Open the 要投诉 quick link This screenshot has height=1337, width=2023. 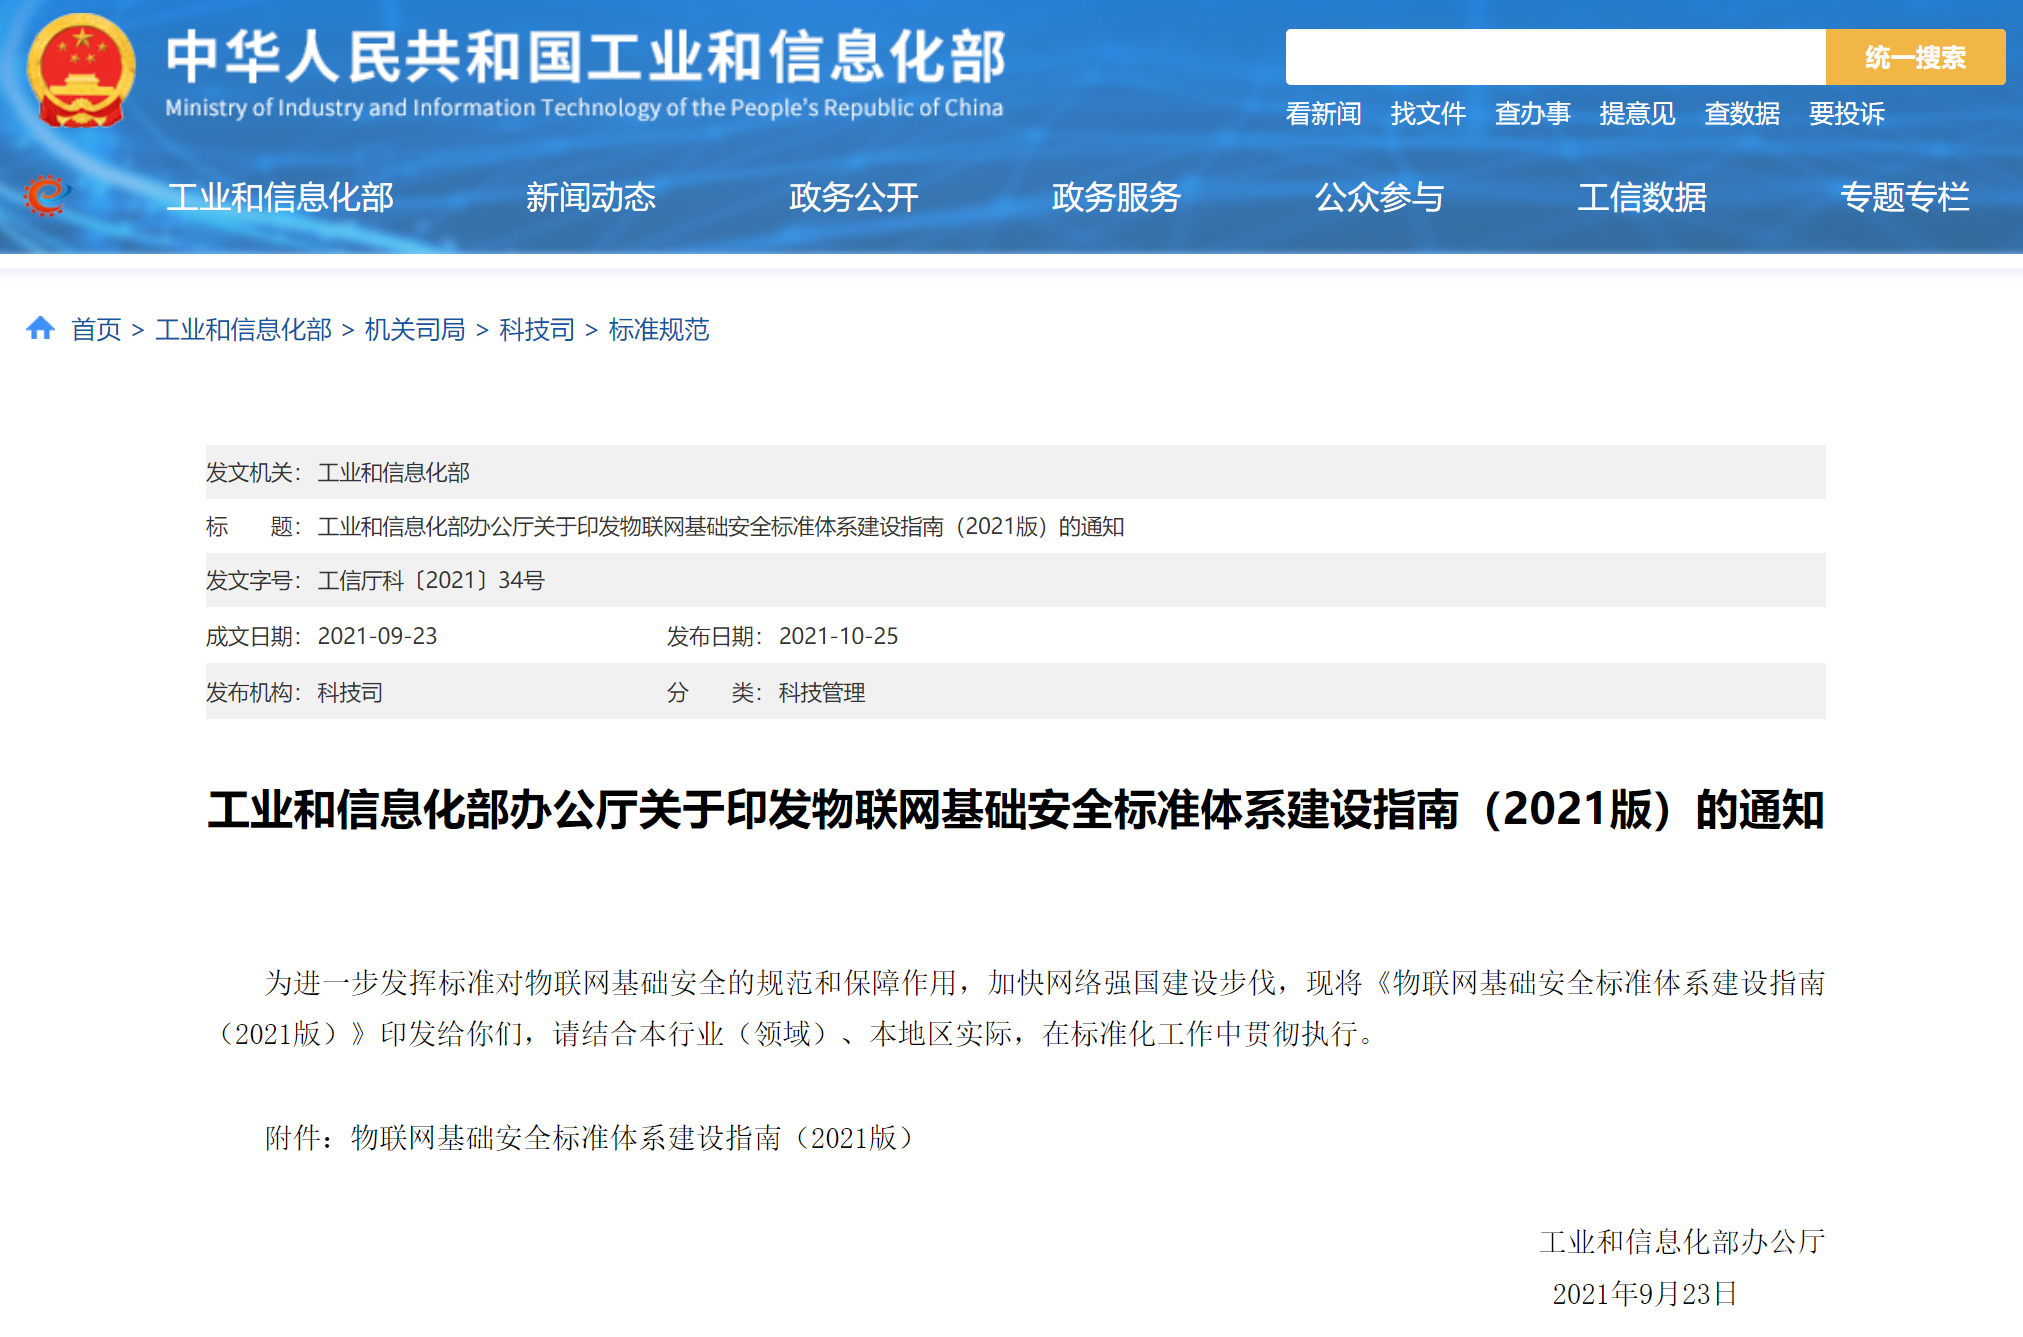point(1846,114)
